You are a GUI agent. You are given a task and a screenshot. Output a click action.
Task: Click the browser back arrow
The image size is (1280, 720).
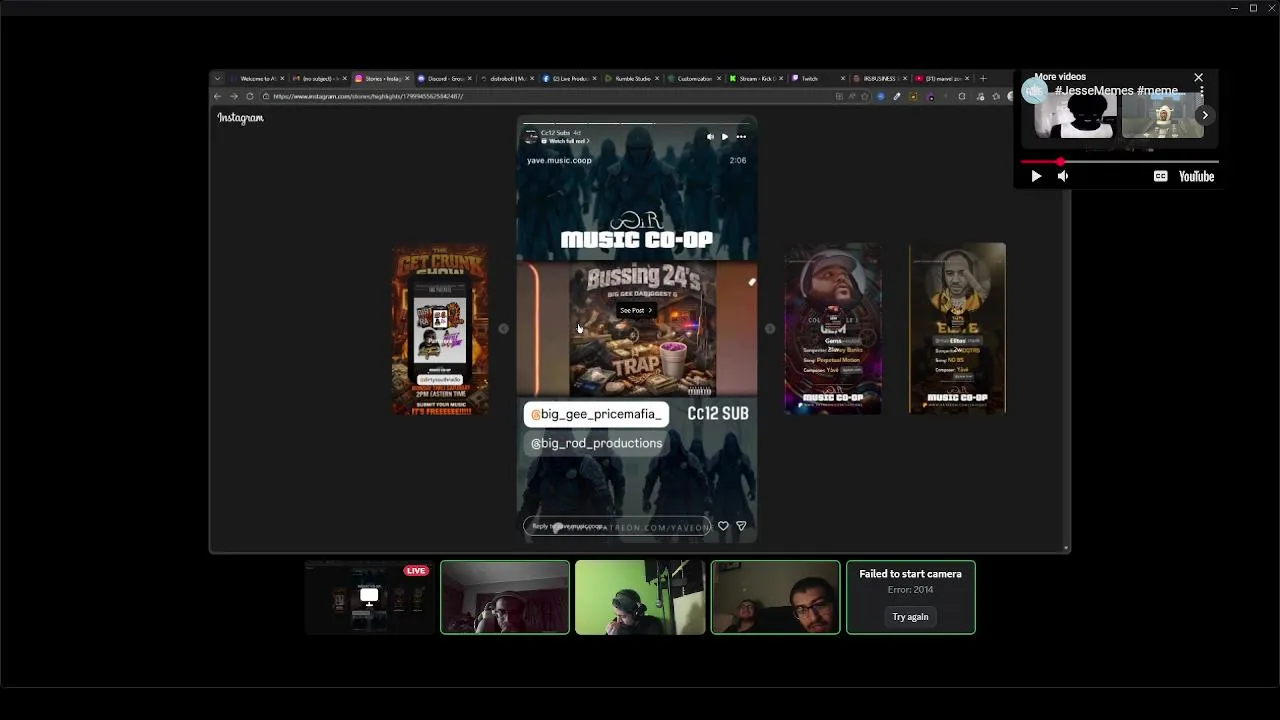218,96
